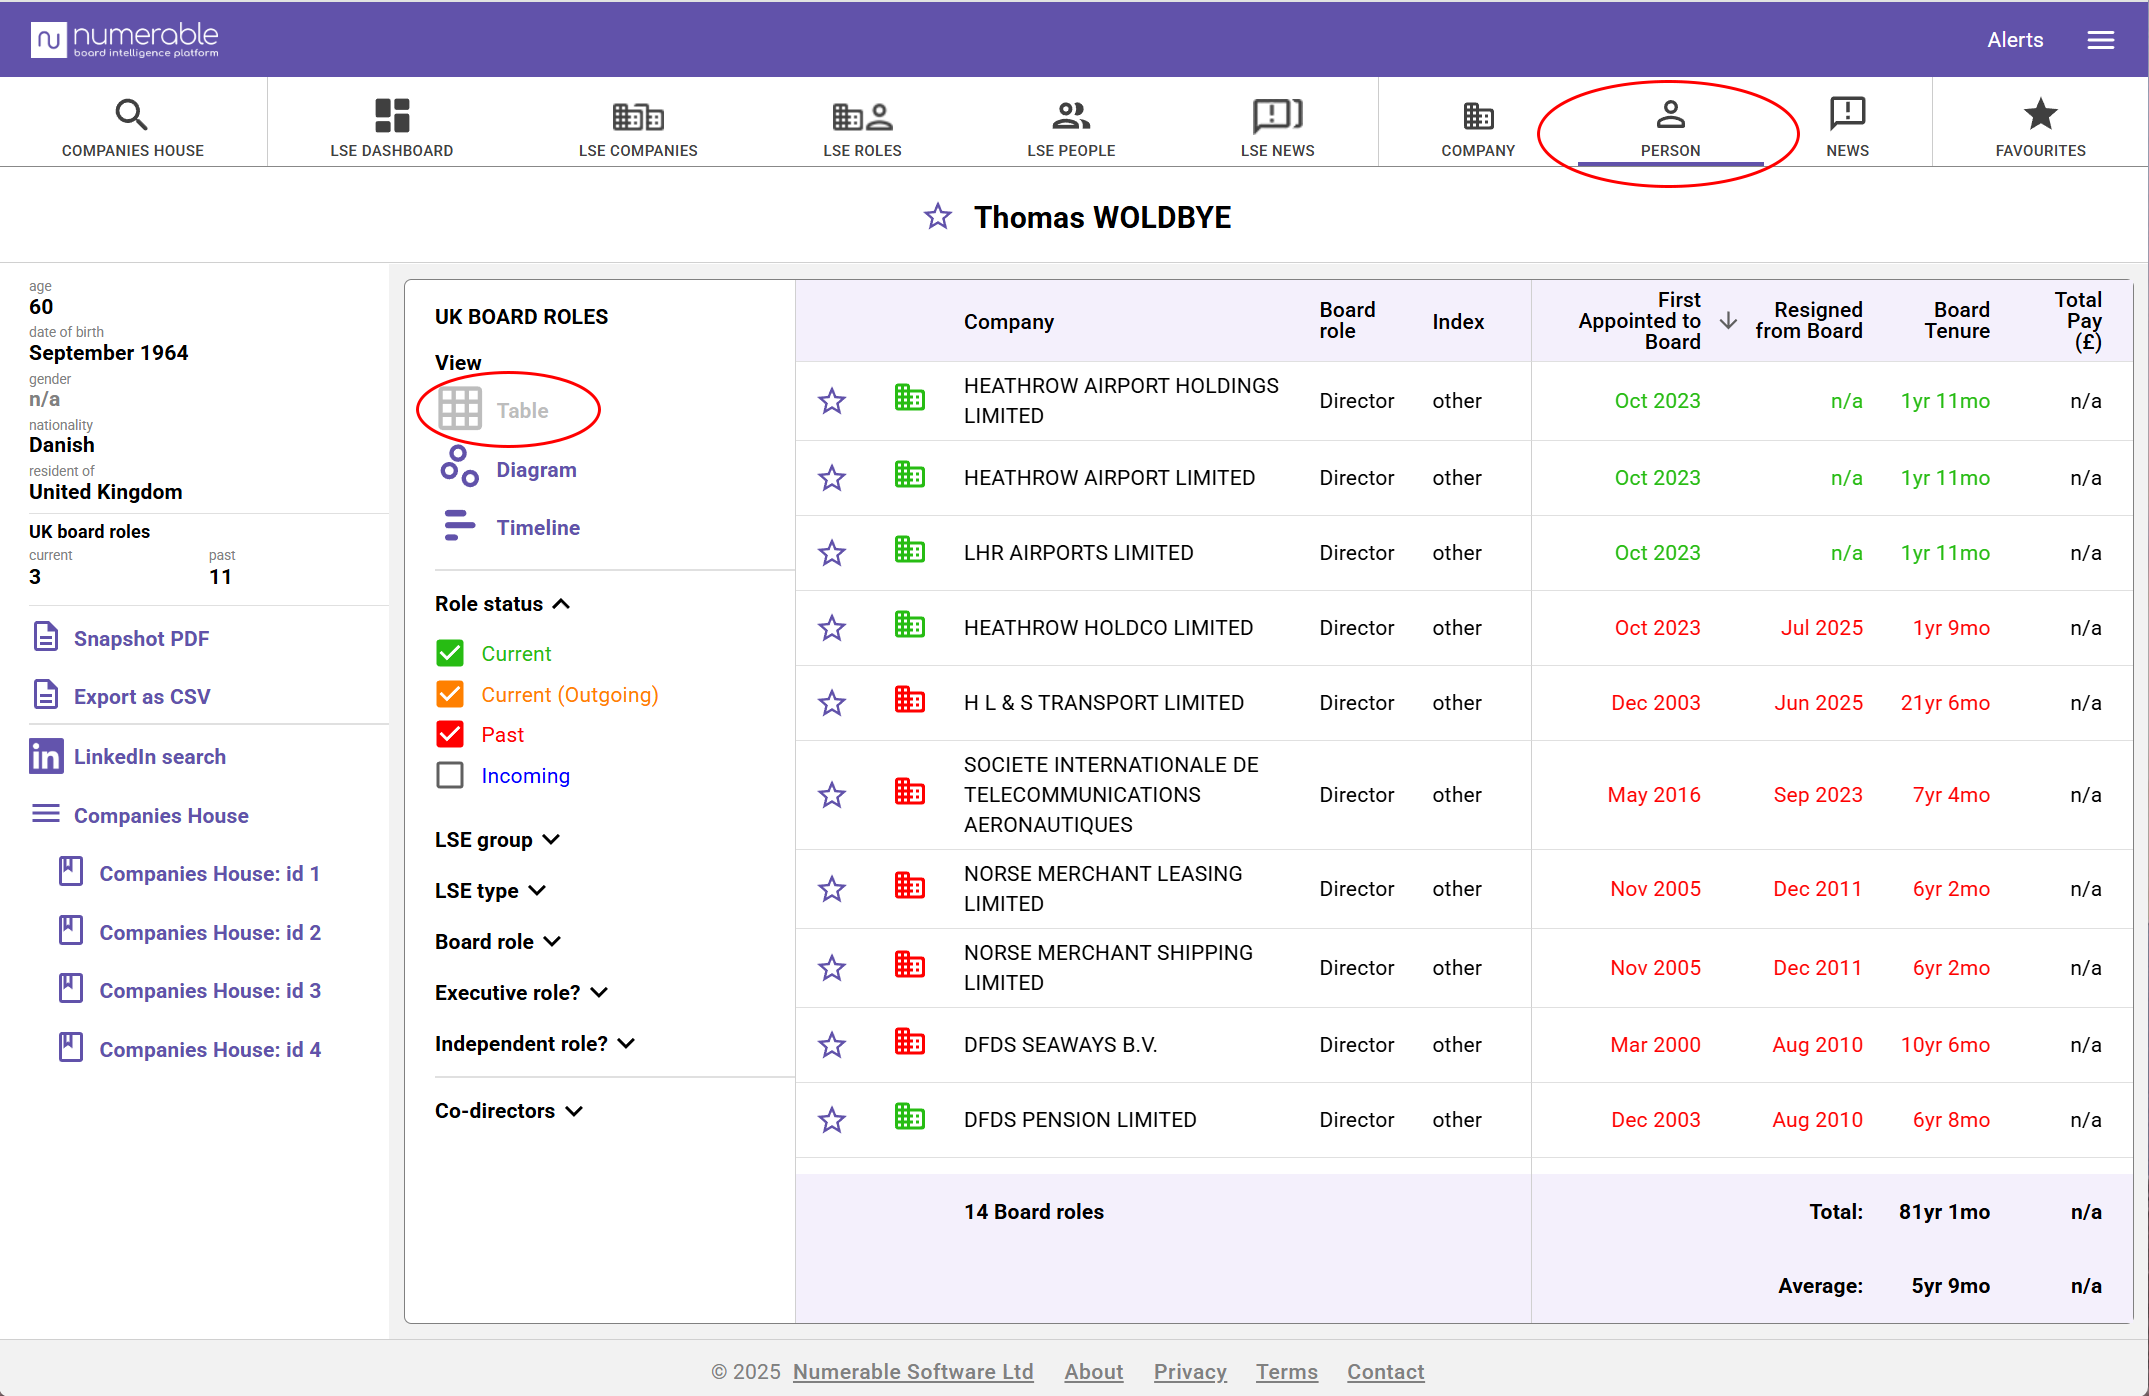
Task: Sort by First Appointed to Board arrow
Action: click(1727, 321)
